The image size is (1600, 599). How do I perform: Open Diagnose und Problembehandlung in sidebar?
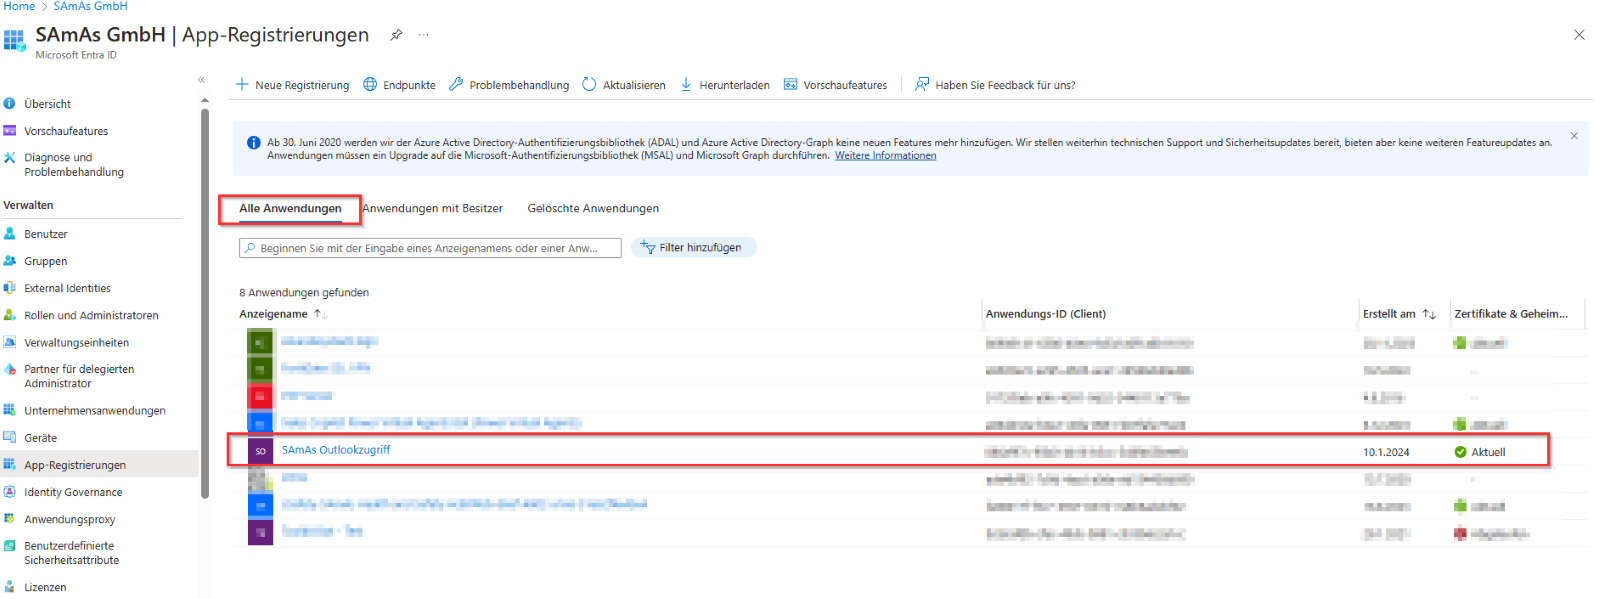tap(74, 165)
